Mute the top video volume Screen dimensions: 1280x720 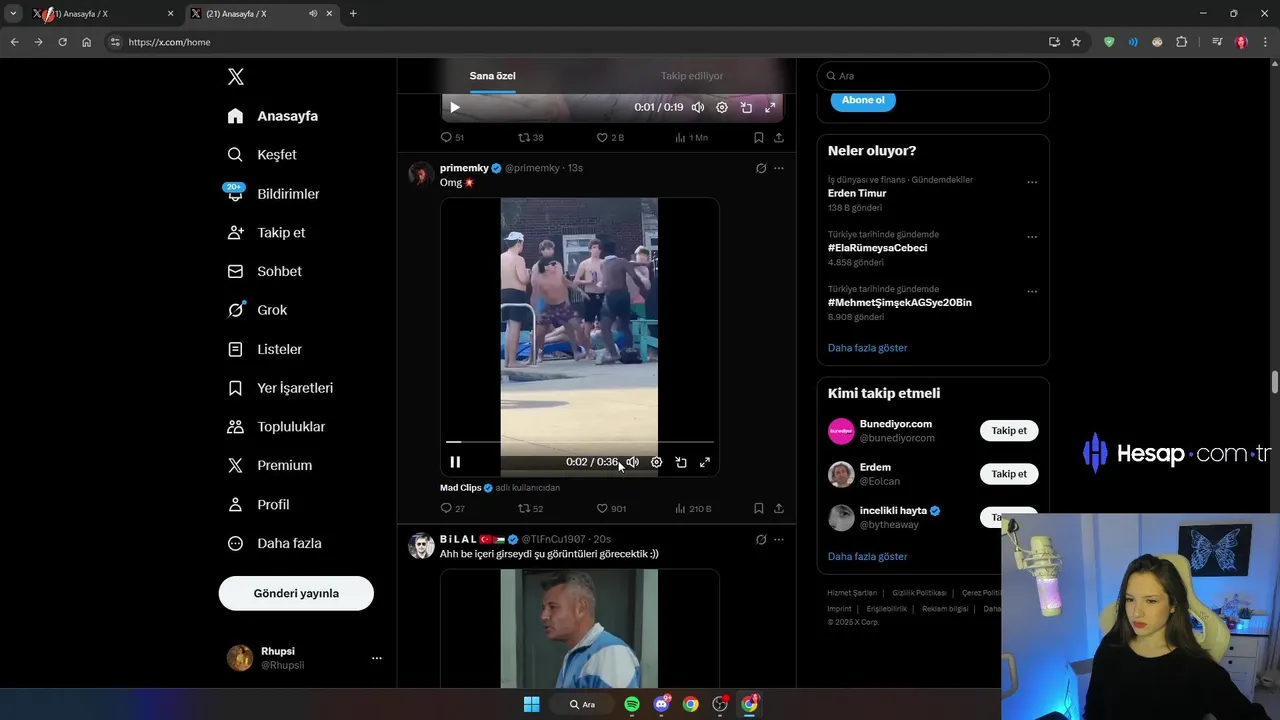(698, 107)
